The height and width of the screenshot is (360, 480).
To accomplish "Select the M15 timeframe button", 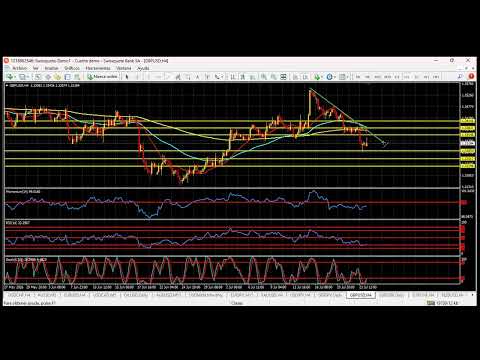I will point(377,77).
